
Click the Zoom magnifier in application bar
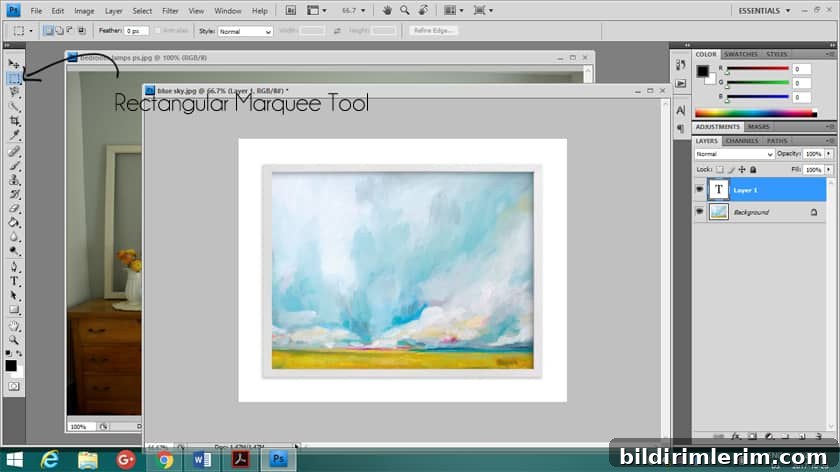click(404, 10)
